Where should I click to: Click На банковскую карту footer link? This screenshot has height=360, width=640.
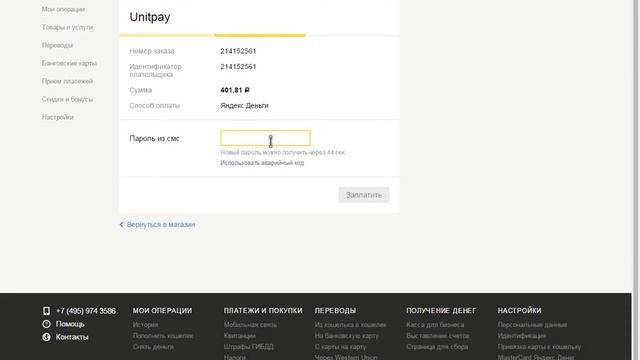[x=347, y=336]
